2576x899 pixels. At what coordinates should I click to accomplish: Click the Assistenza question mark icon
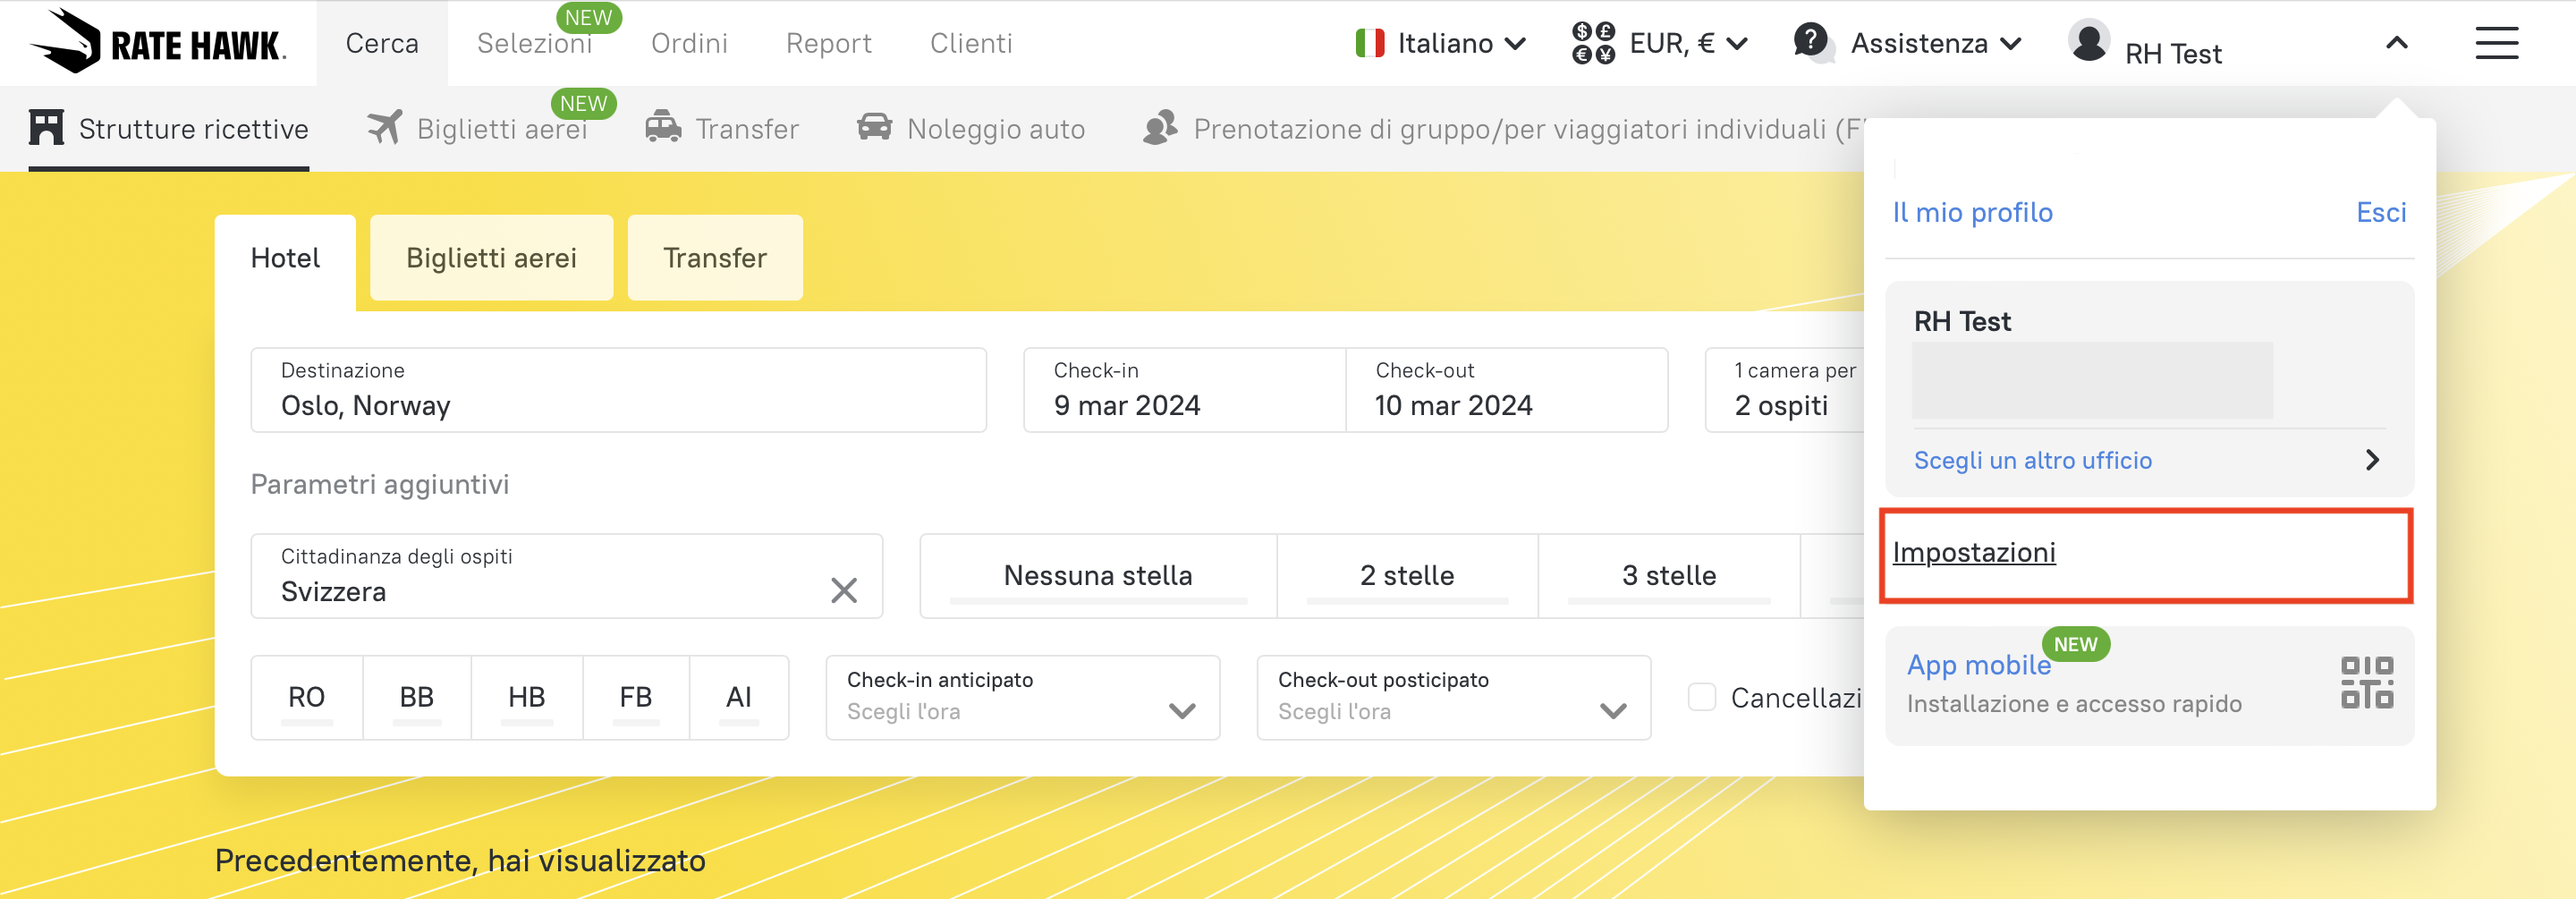coord(1810,42)
